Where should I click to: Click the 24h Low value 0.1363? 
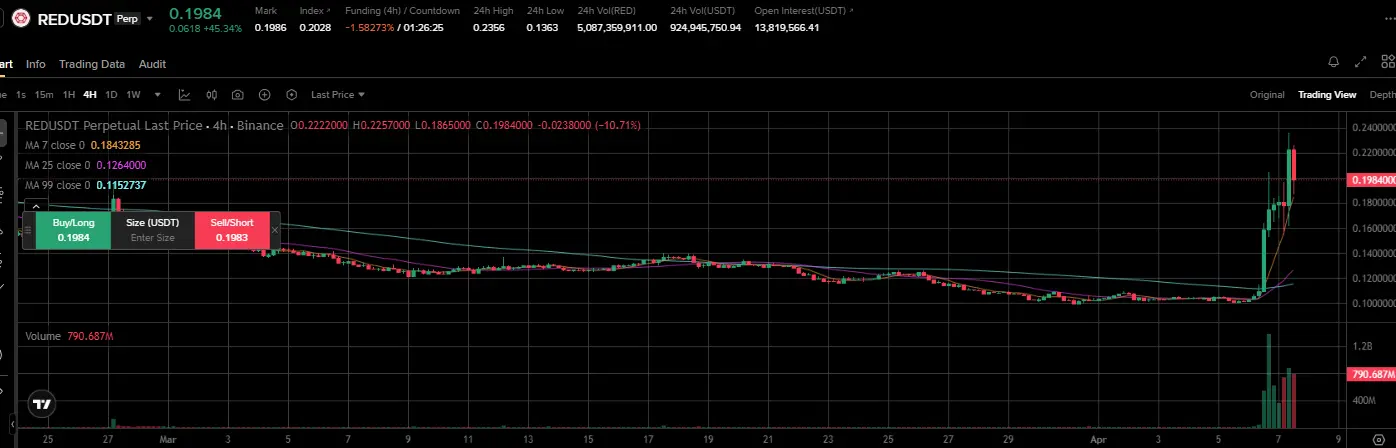point(542,27)
